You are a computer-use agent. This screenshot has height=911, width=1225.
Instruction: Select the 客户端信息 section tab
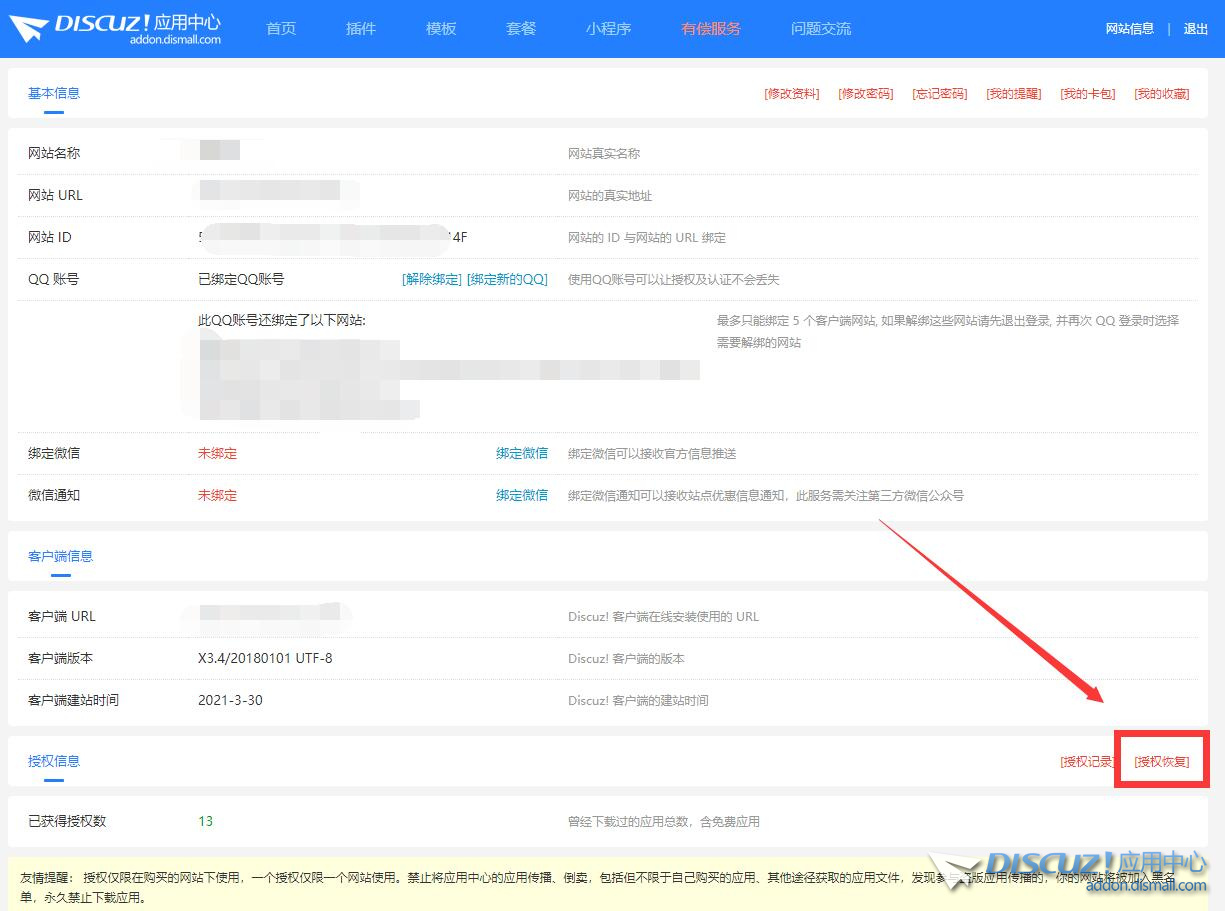(x=60, y=556)
